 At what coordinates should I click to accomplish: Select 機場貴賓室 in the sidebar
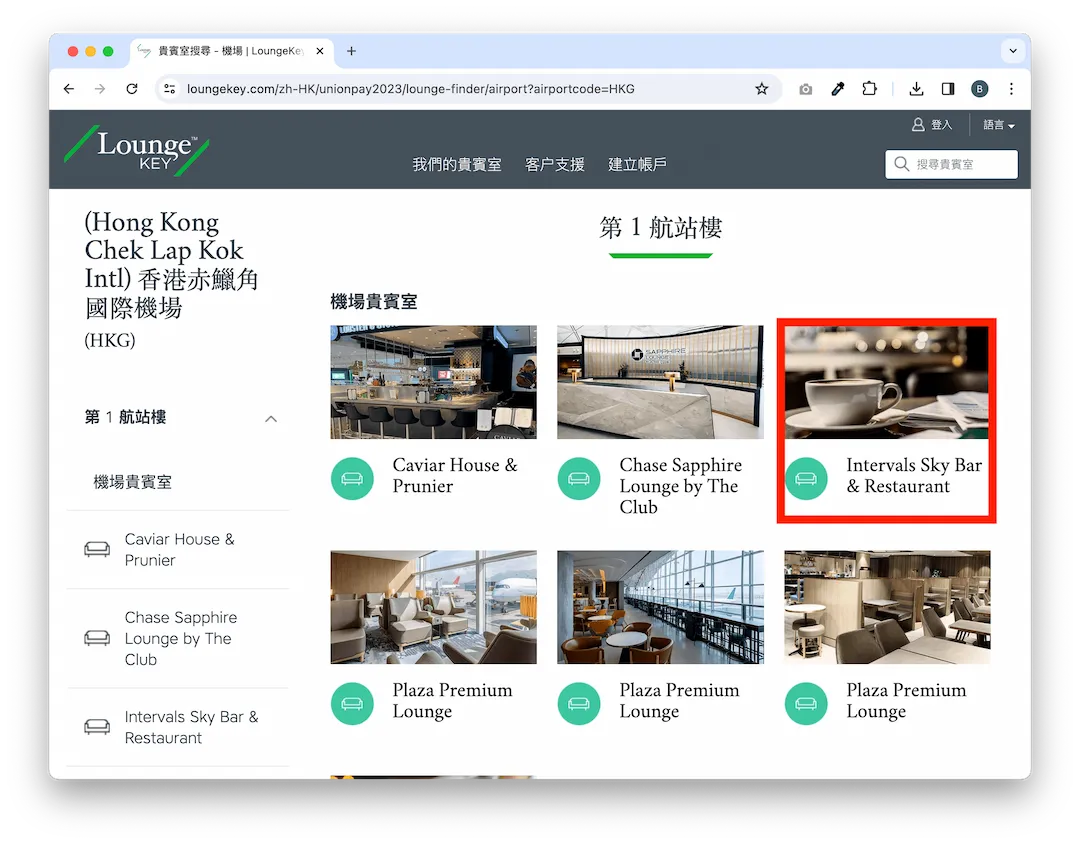[132, 482]
